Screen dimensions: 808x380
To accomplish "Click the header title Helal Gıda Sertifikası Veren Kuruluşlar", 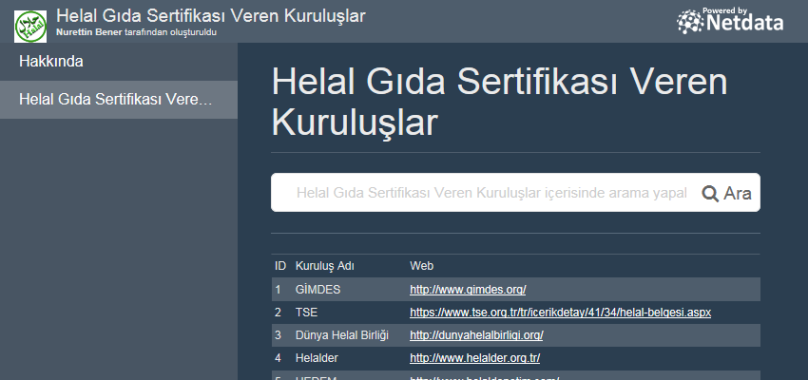I will [x=211, y=16].
